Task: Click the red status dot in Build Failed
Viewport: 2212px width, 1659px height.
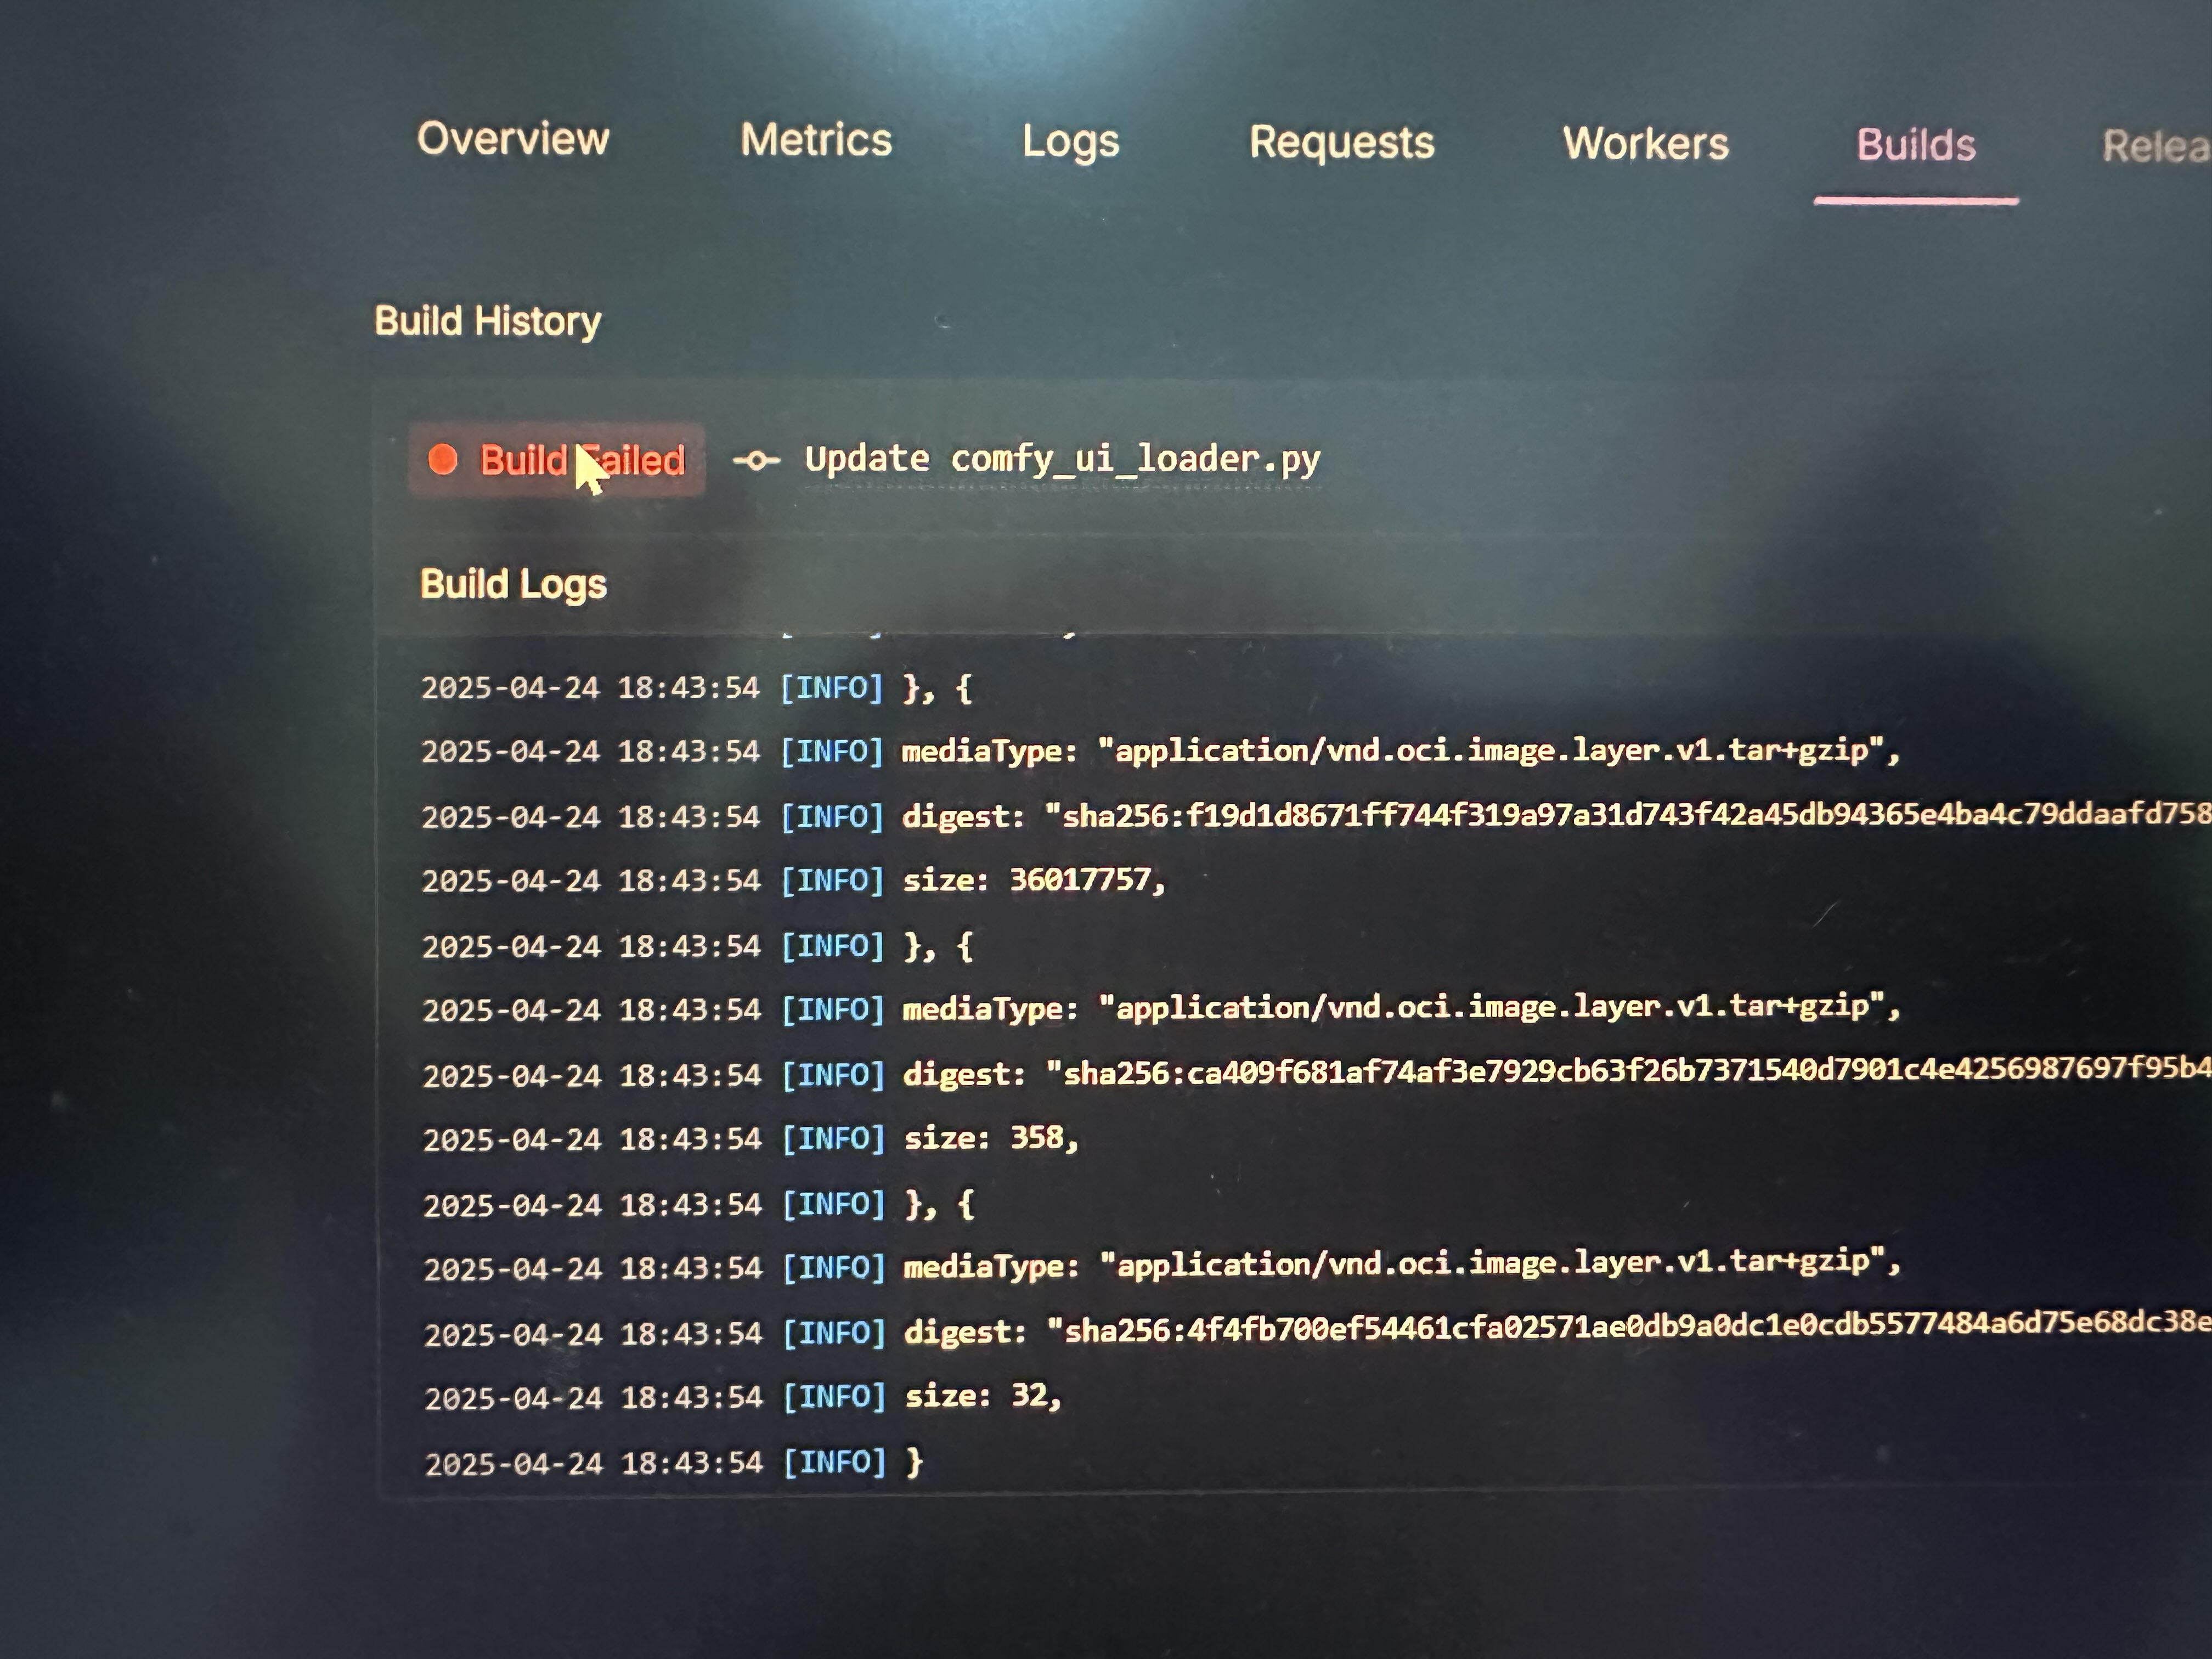Action: (x=443, y=459)
